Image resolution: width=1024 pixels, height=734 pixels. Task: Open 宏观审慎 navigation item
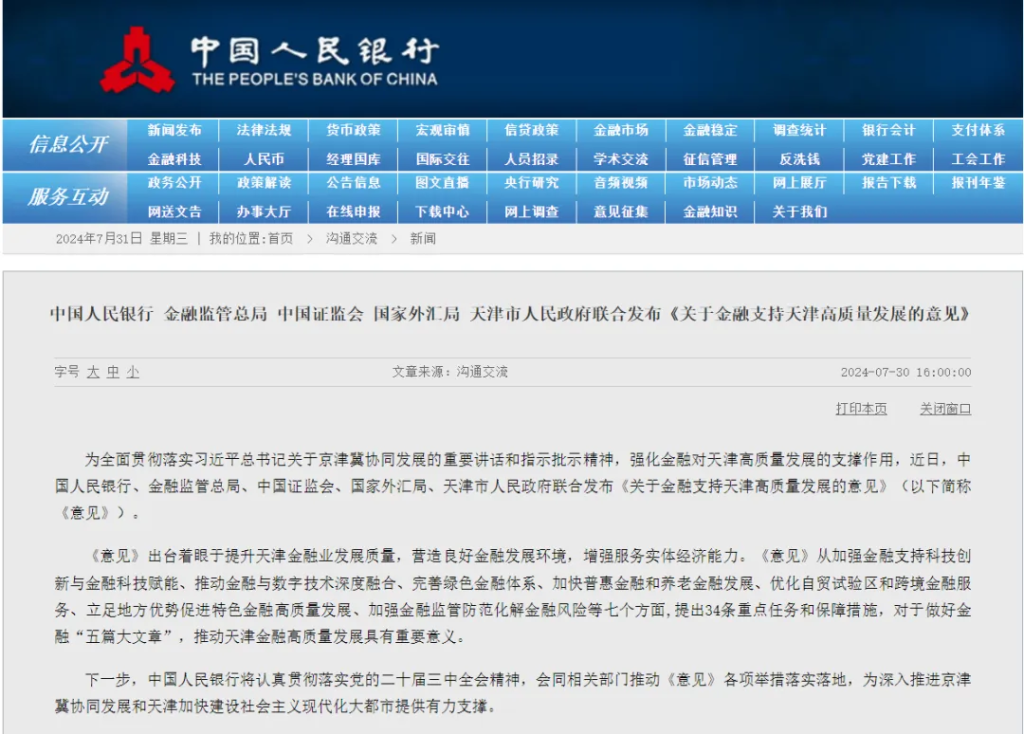tap(443, 130)
